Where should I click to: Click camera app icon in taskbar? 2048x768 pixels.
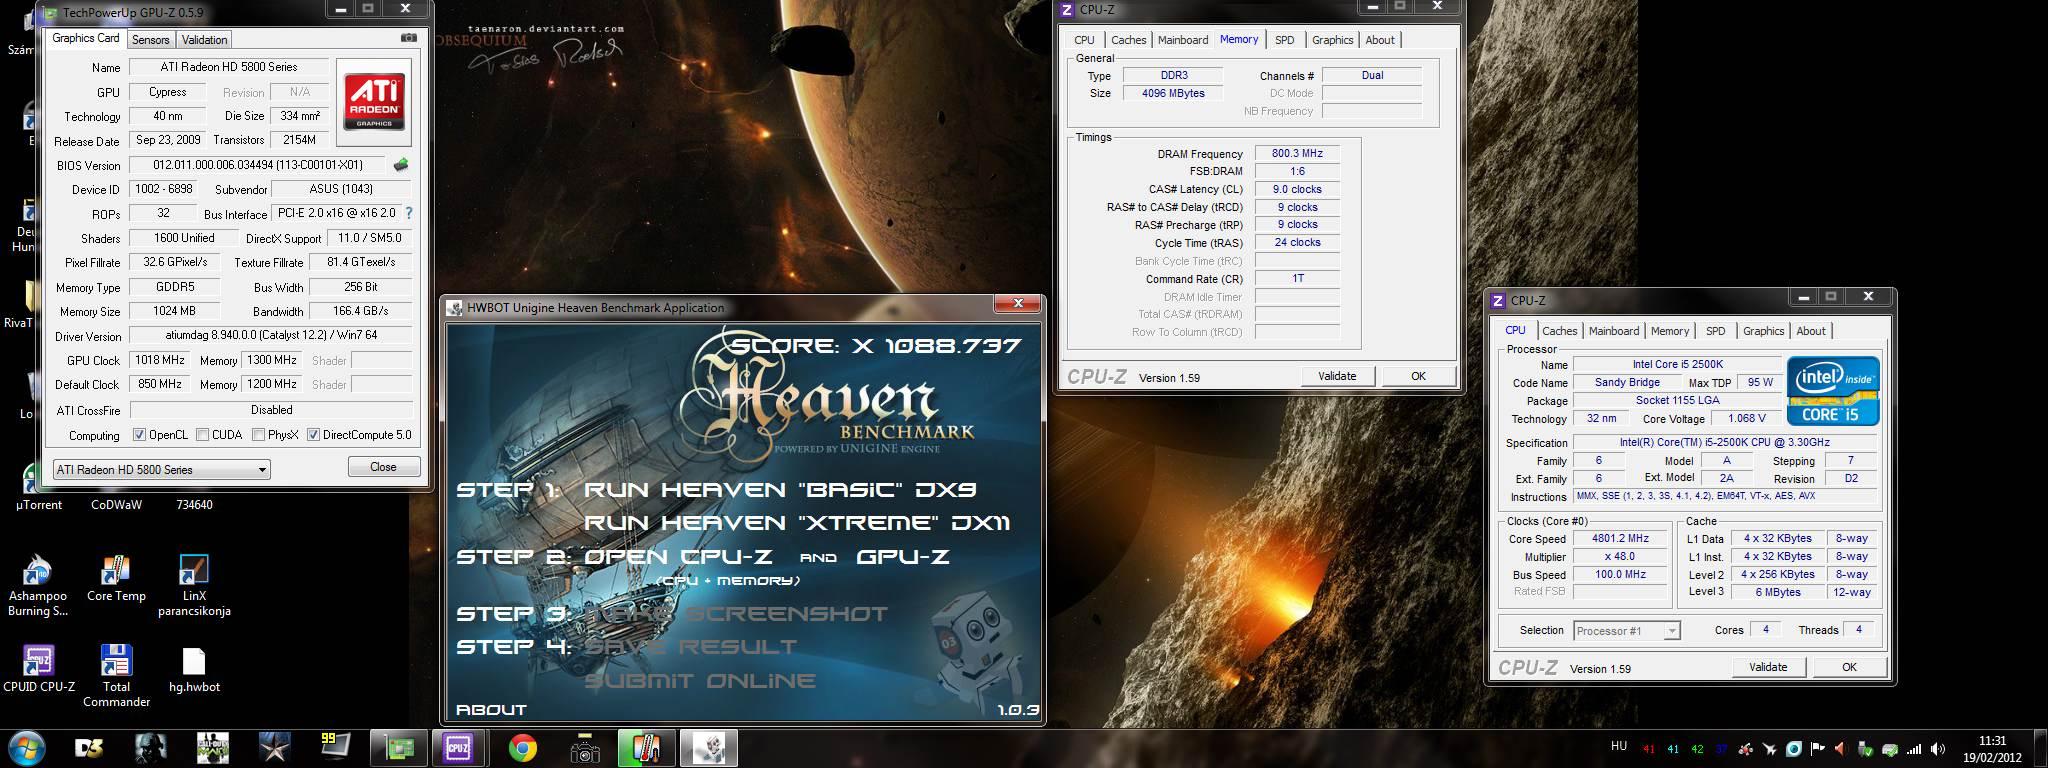point(584,747)
